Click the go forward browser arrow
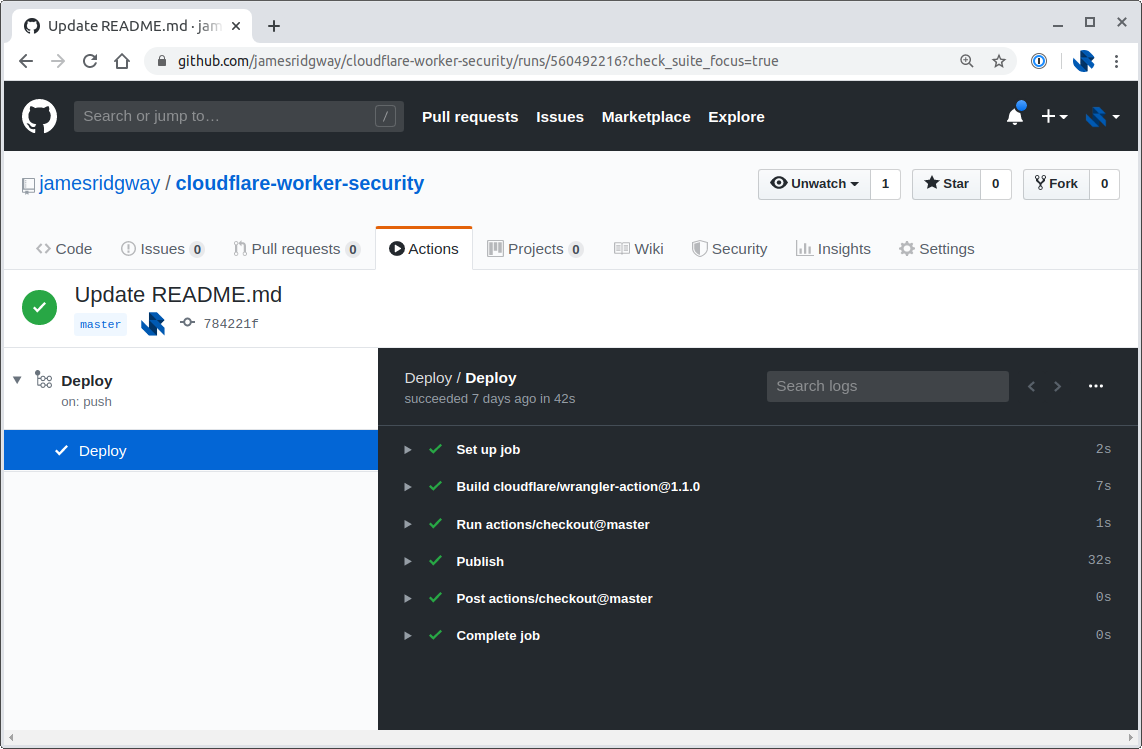This screenshot has height=749, width=1142. (58, 61)
